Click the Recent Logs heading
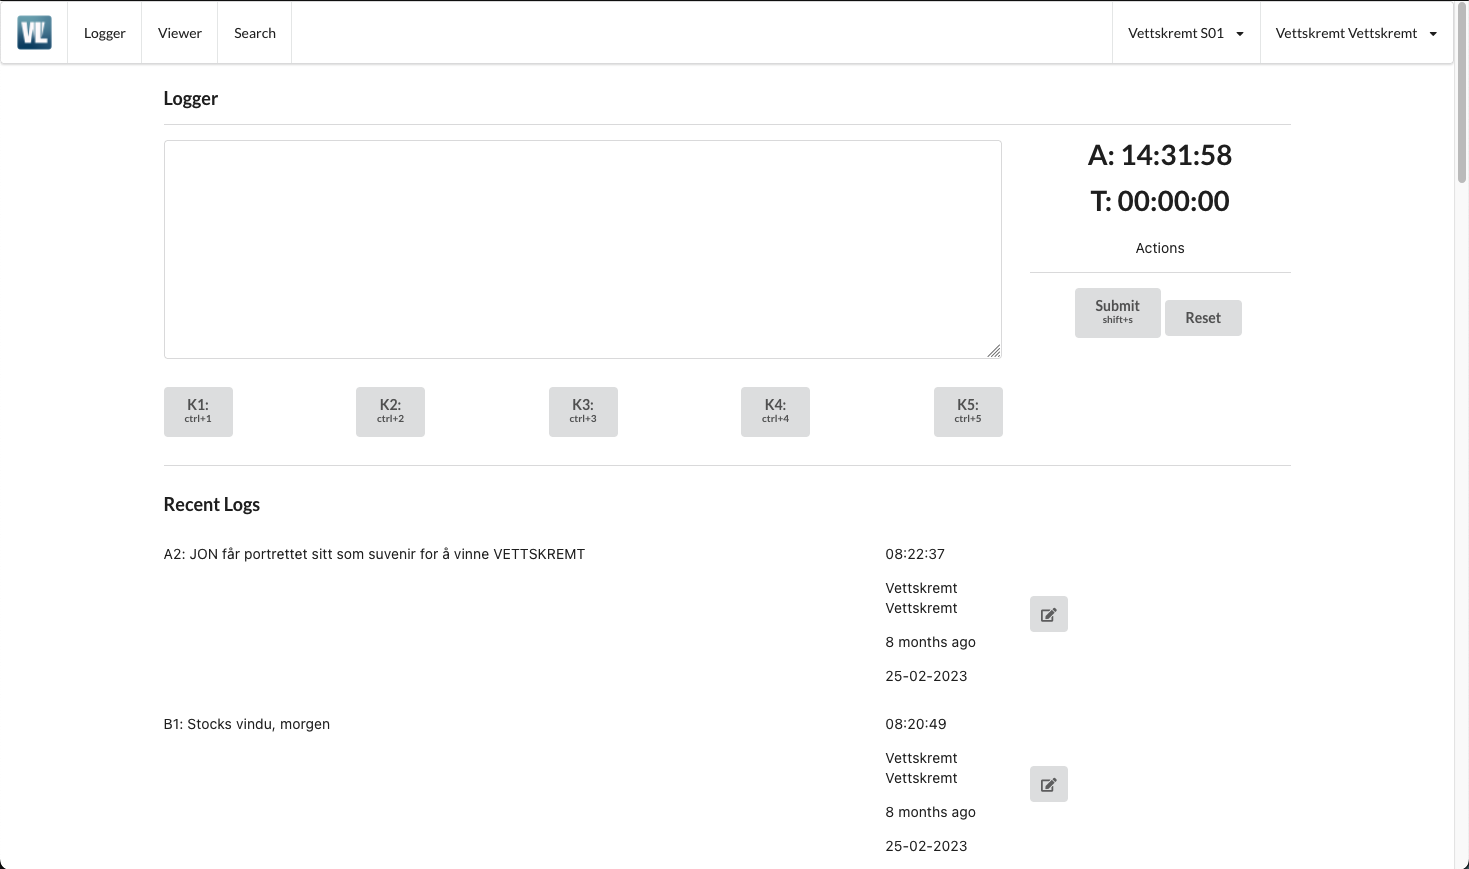1469x869 pixels. click(212, 505)
